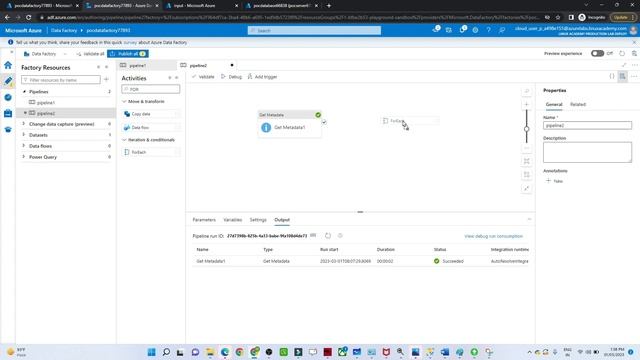Viewport: 640px width, 360px height.
Task: Click the Debug button
Action: pos(231,77)
